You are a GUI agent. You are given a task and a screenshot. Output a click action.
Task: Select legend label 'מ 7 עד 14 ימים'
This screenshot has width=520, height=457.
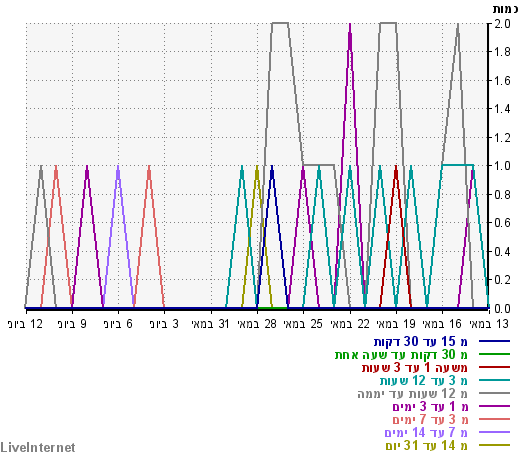(426, 432)
